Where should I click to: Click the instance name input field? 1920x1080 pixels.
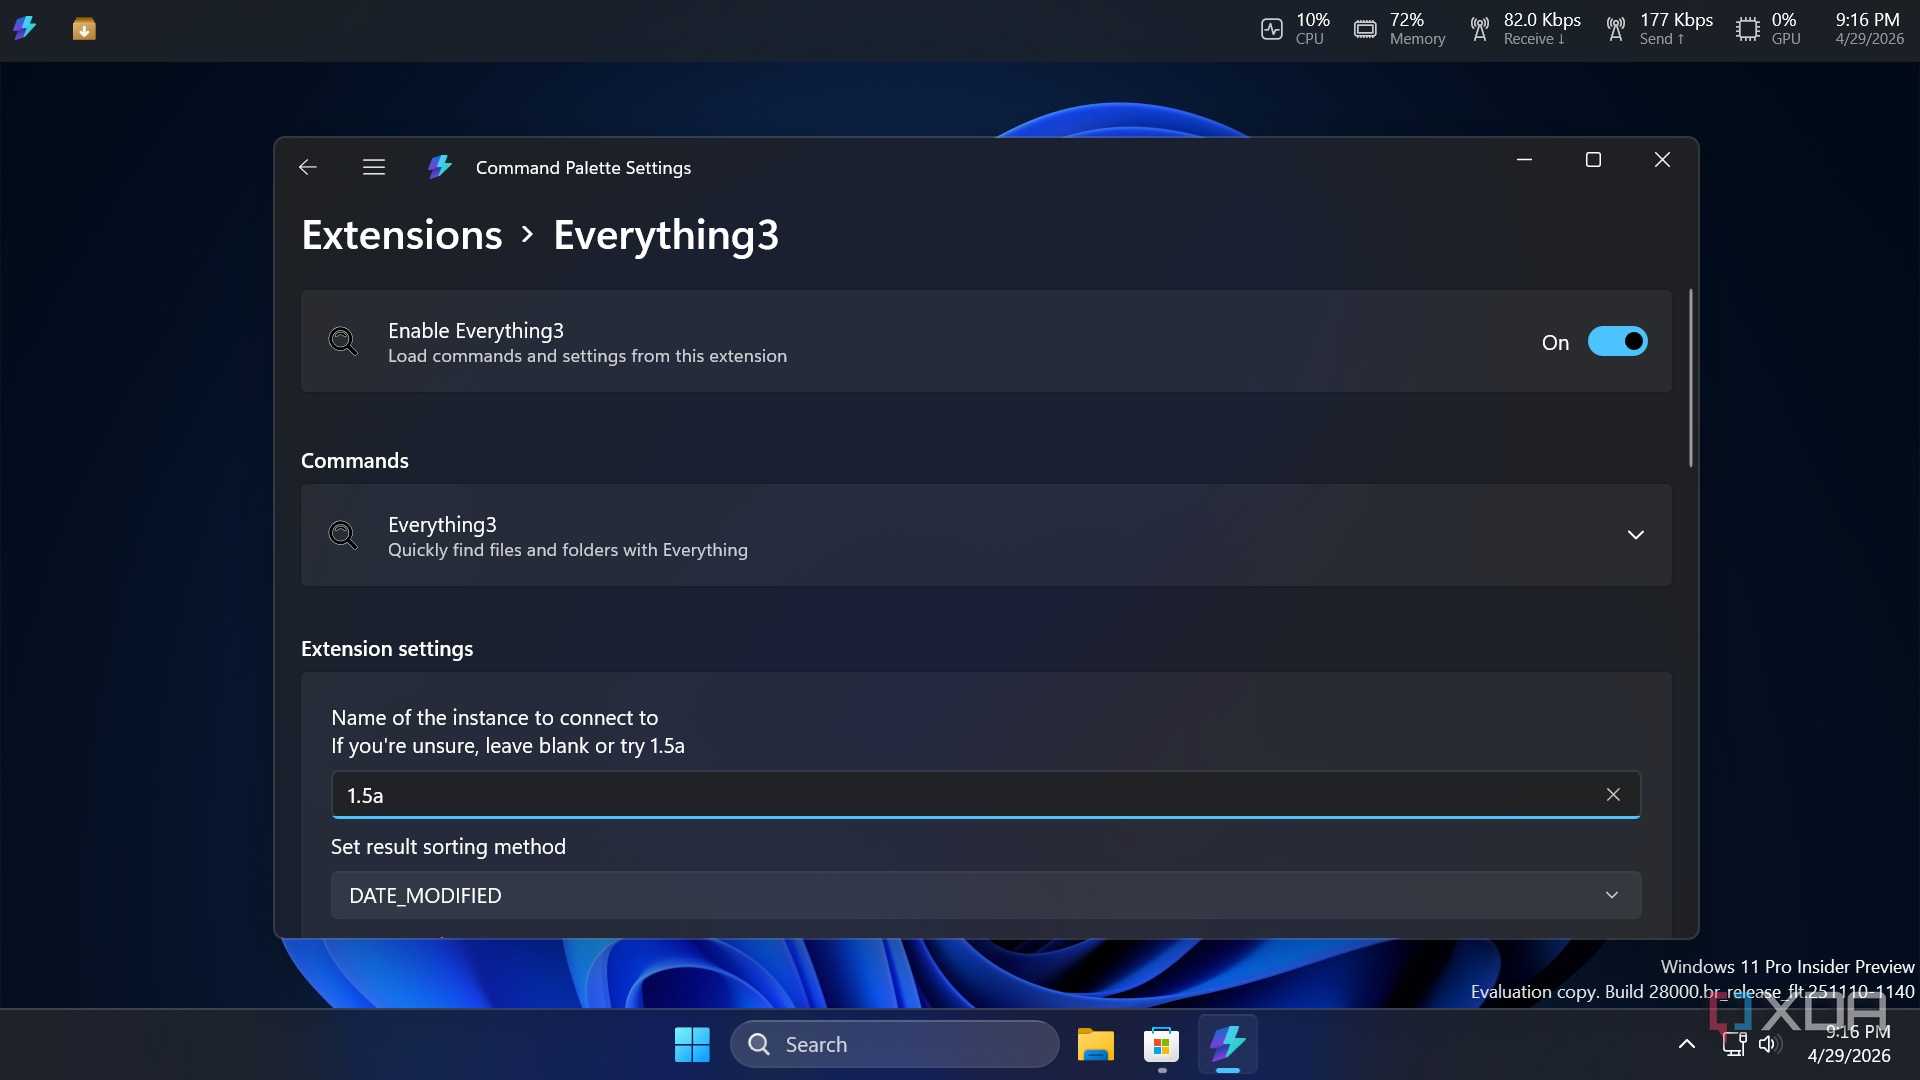[x=986, y=795]
